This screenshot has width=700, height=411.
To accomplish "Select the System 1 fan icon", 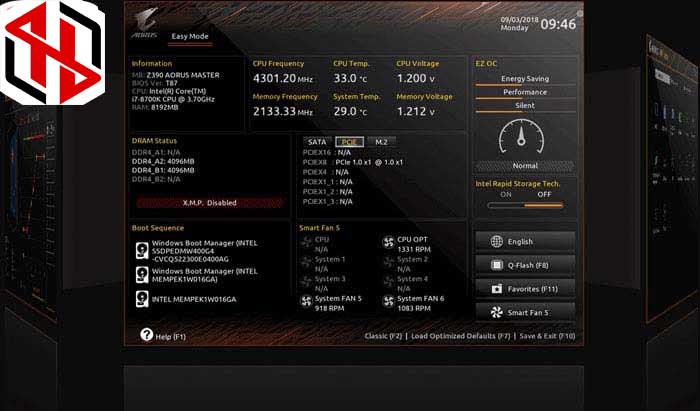I will [306, 262].
